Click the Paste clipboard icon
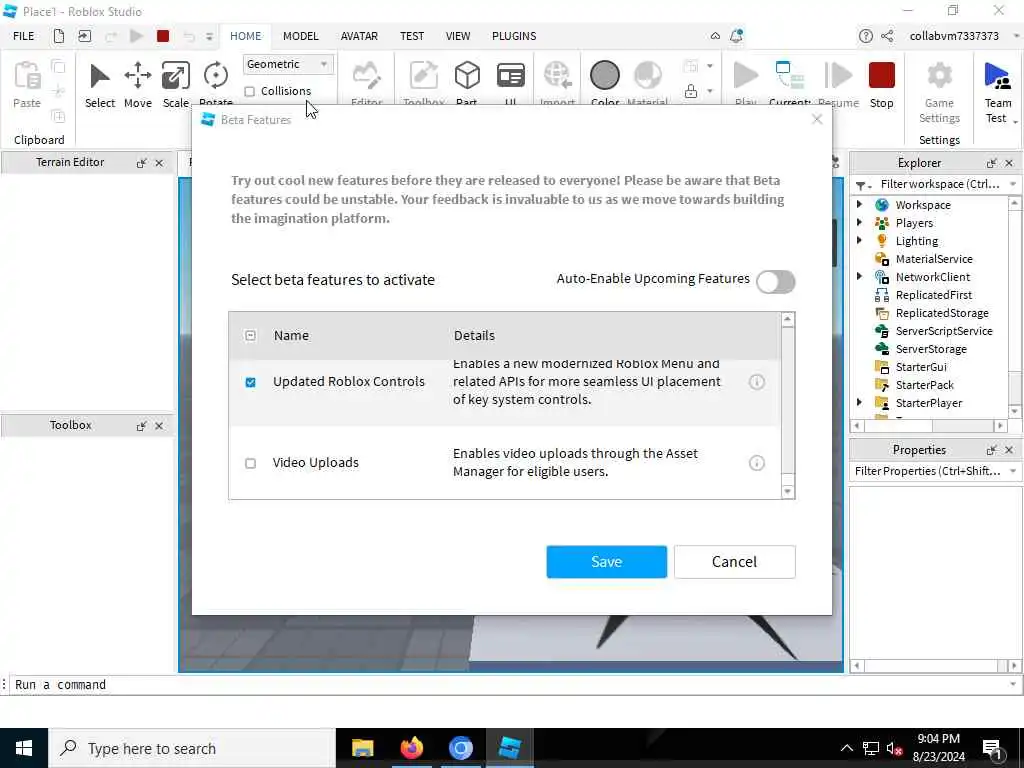Image resolution: width=1024 pixels, height=768 pixels. click(27, 76)
